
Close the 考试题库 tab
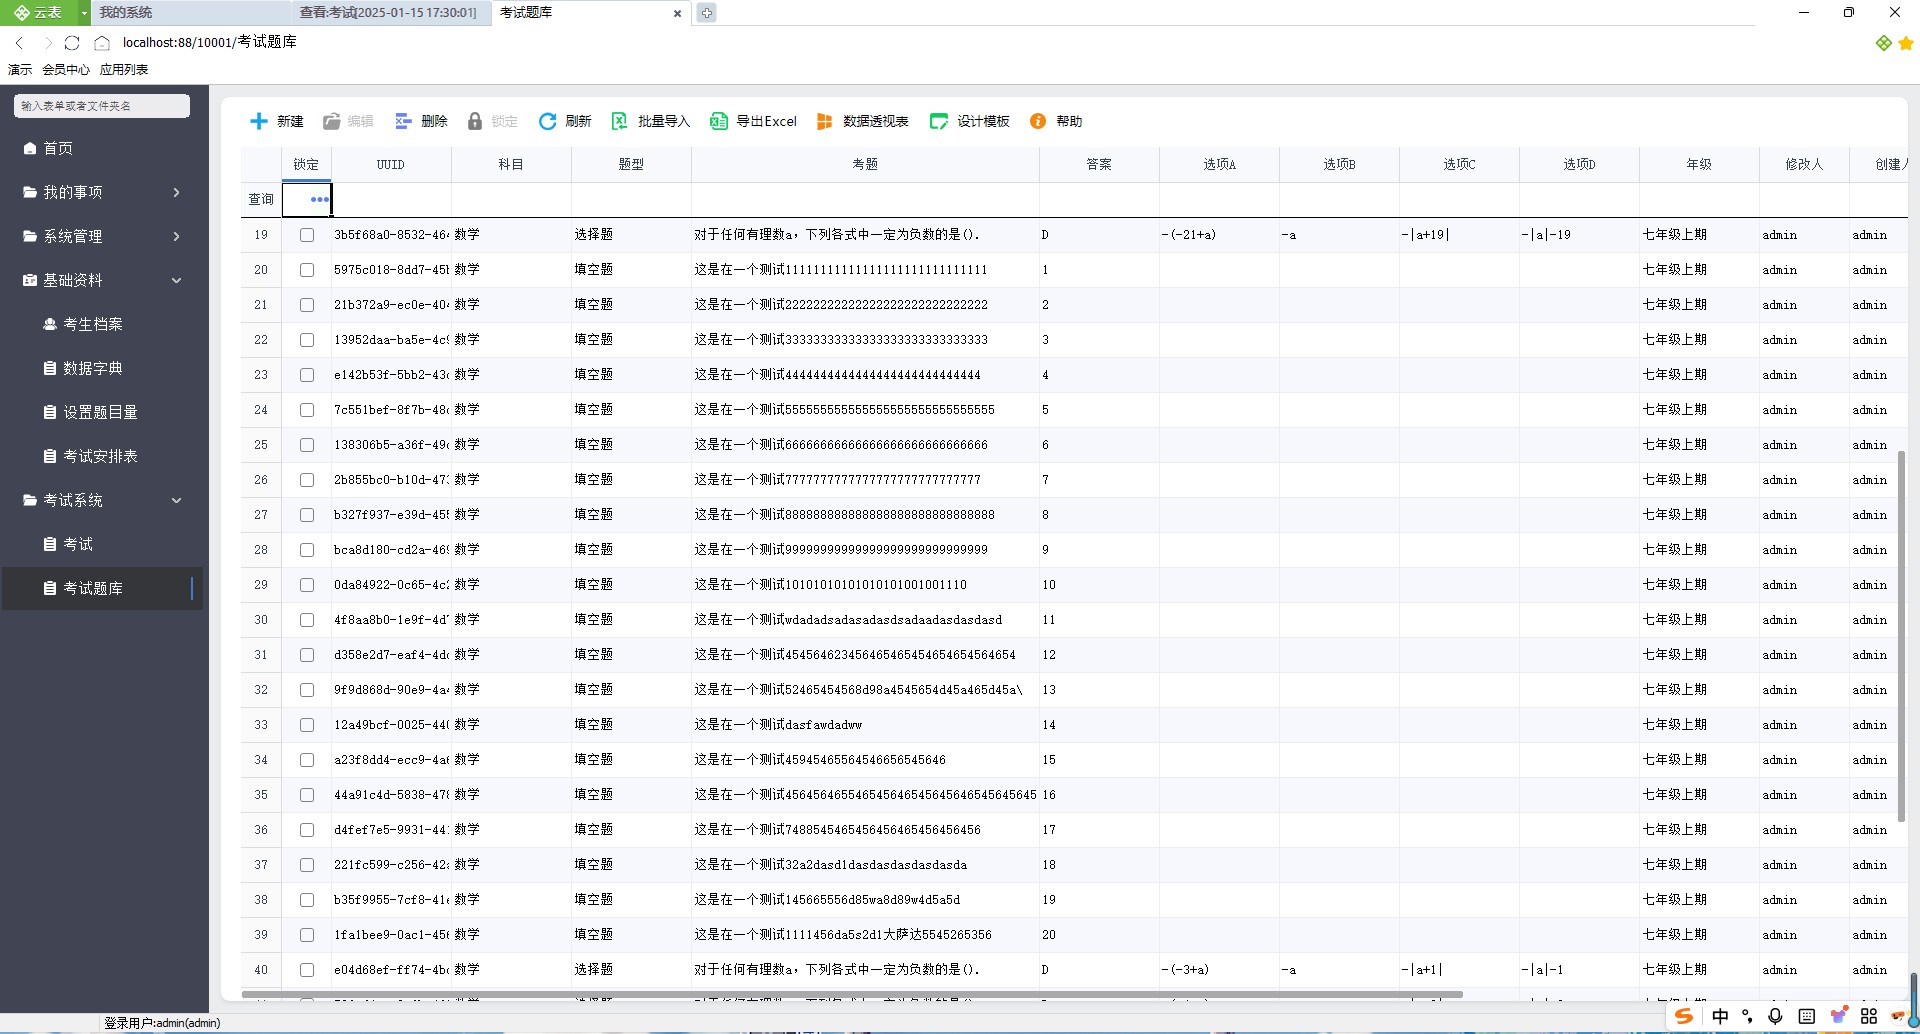(678, 13)
